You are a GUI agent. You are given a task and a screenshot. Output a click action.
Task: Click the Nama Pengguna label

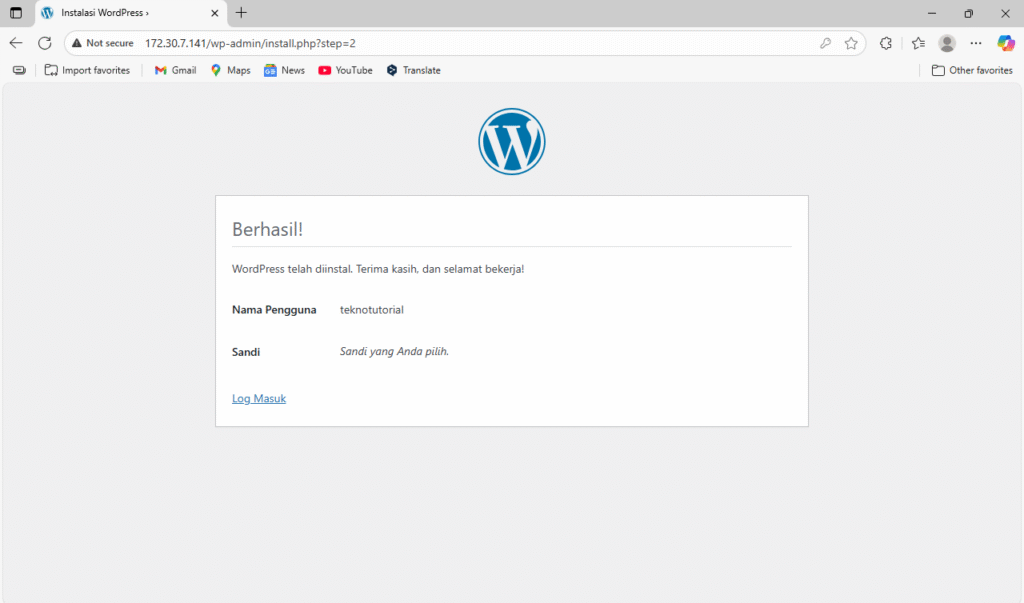pyautogui.click(x=274, y=310)
